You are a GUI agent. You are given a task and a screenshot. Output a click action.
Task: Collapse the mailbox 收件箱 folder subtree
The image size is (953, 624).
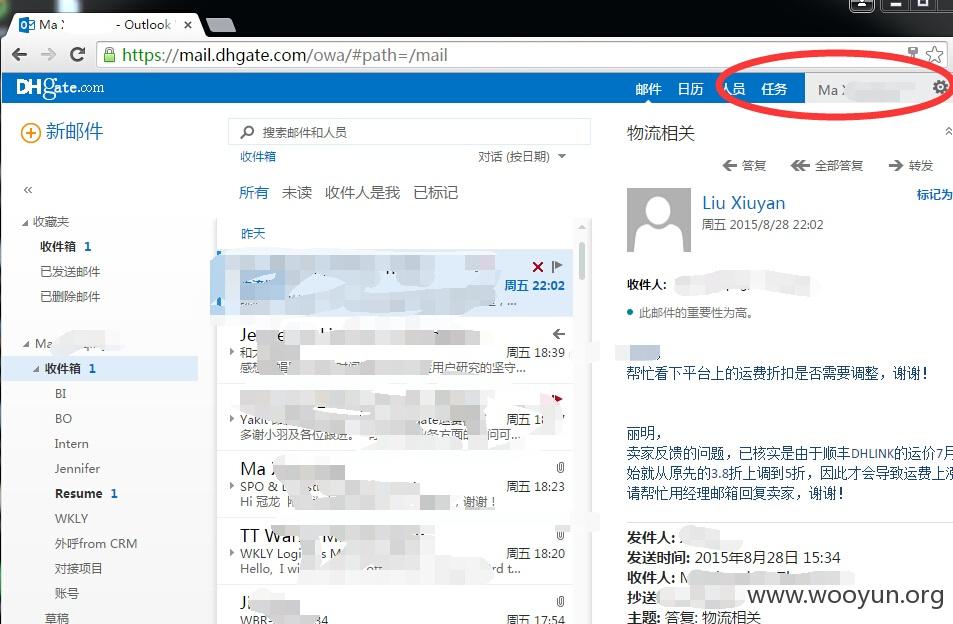36,369
